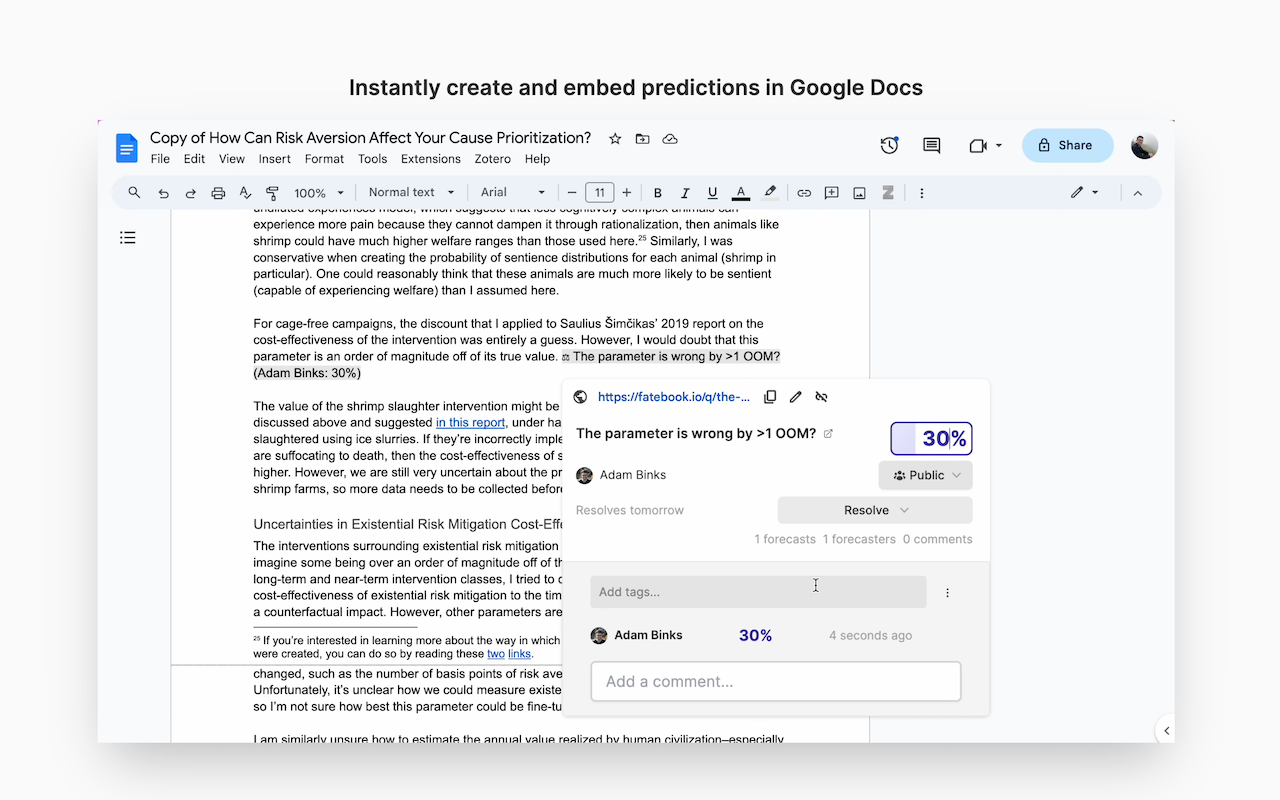Toggle underline formatting

pos(712,192)
